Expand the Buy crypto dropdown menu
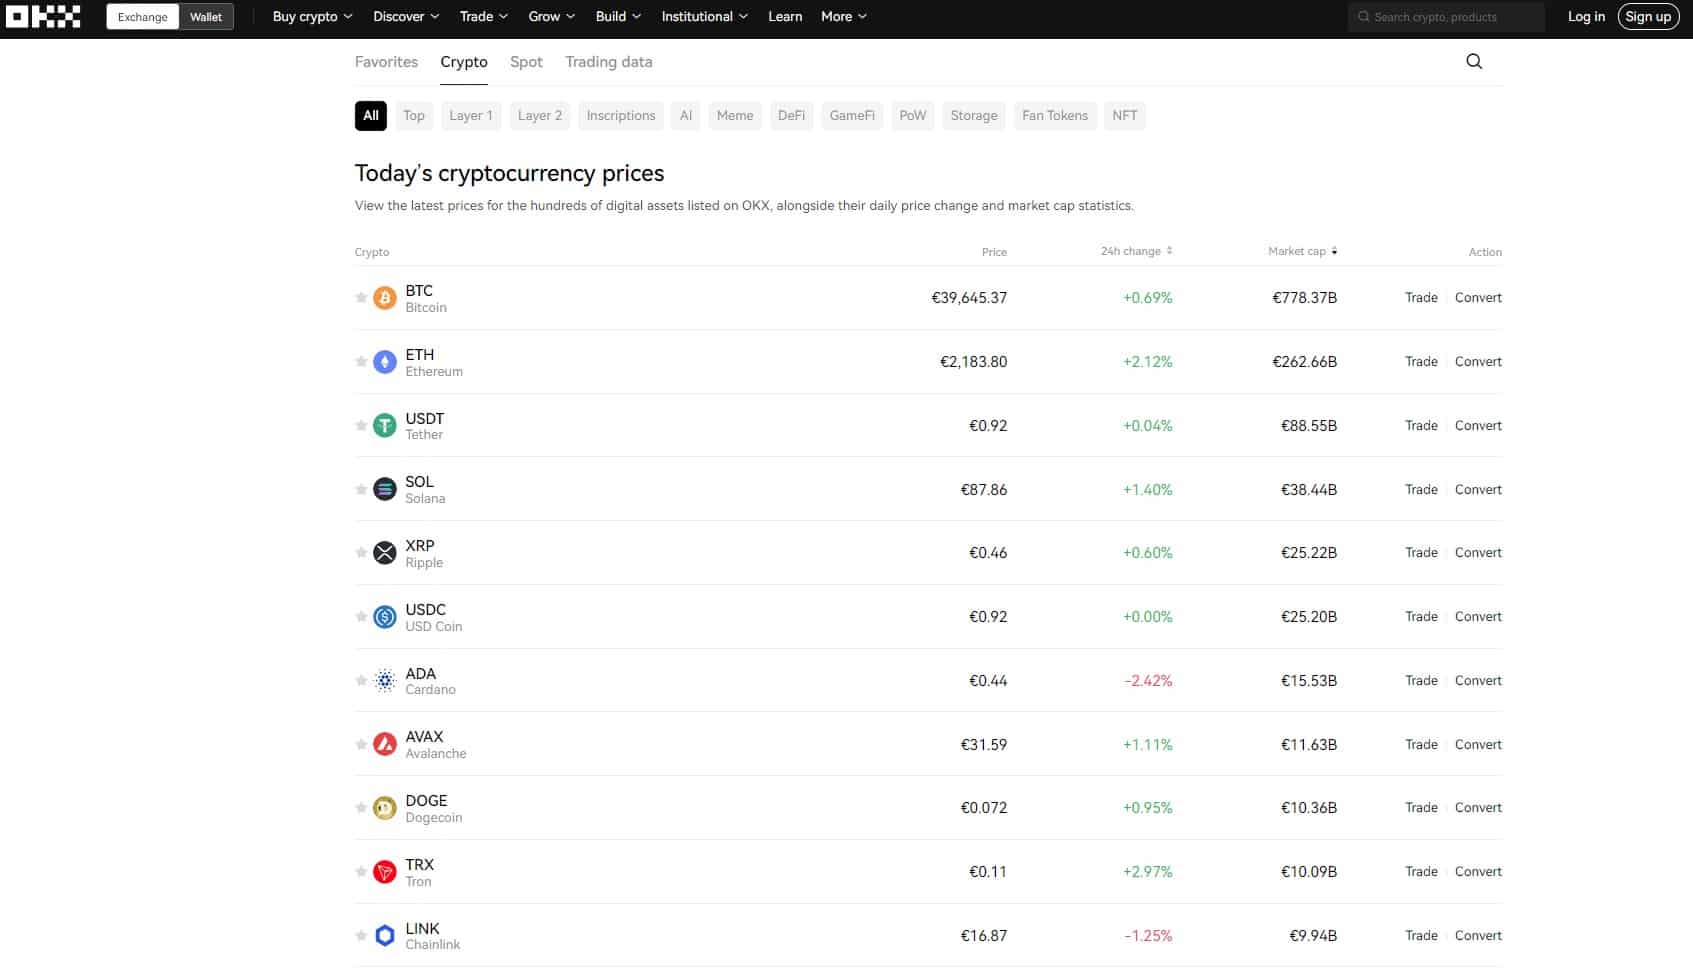1693x968 pixels. point(312,17)
